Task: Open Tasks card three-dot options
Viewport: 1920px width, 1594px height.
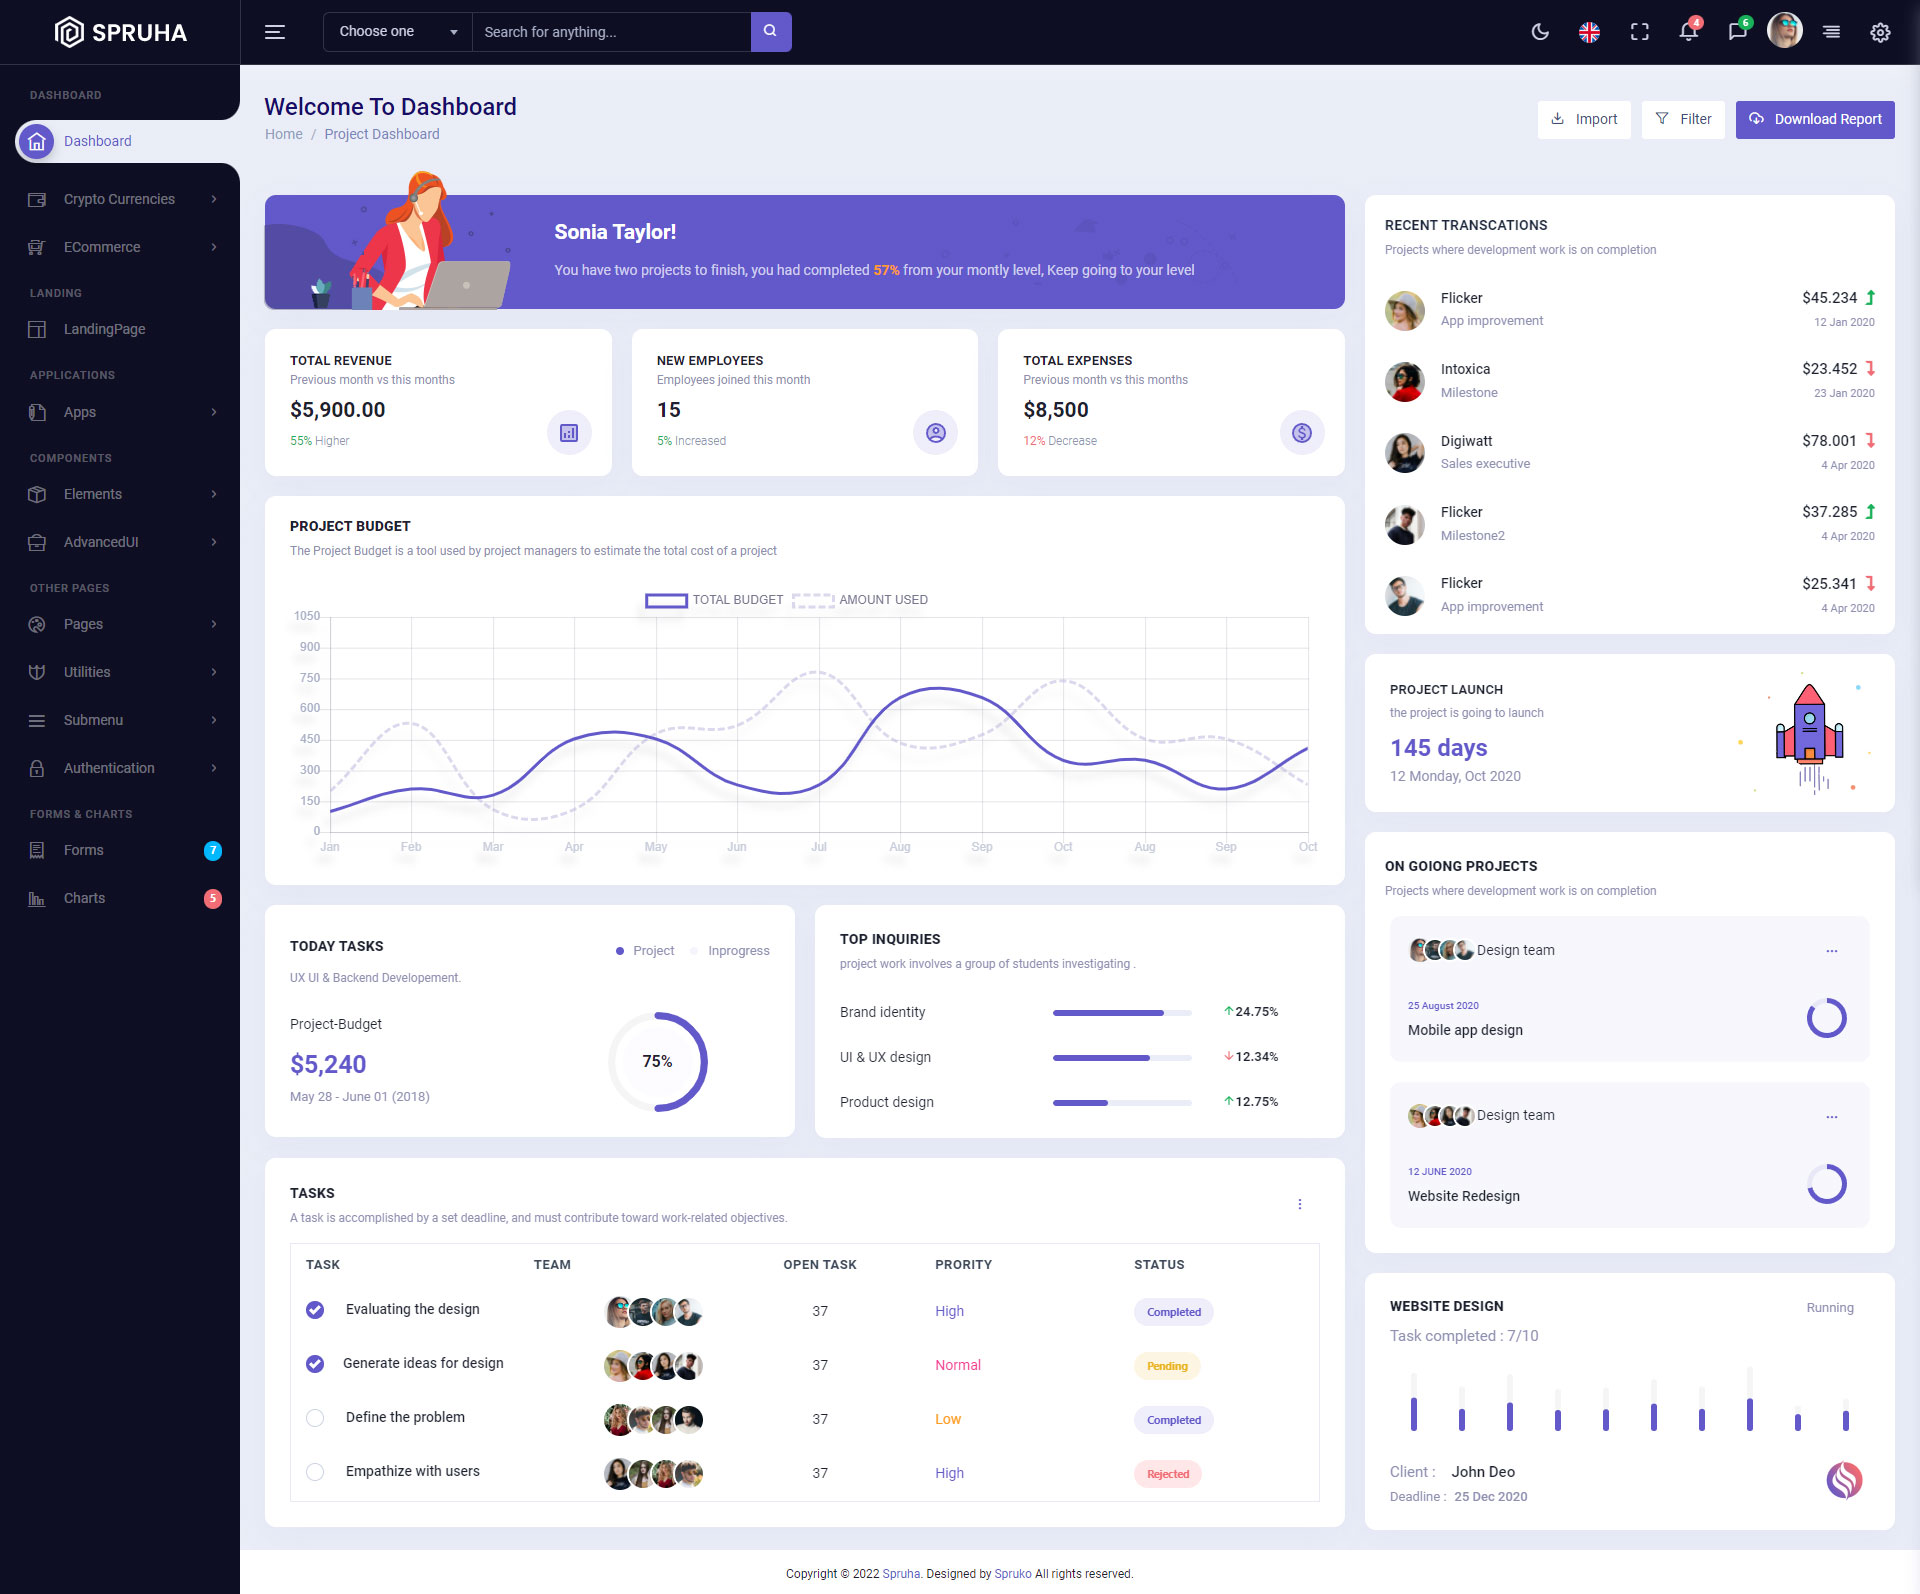Action: pos(1299,1204)
